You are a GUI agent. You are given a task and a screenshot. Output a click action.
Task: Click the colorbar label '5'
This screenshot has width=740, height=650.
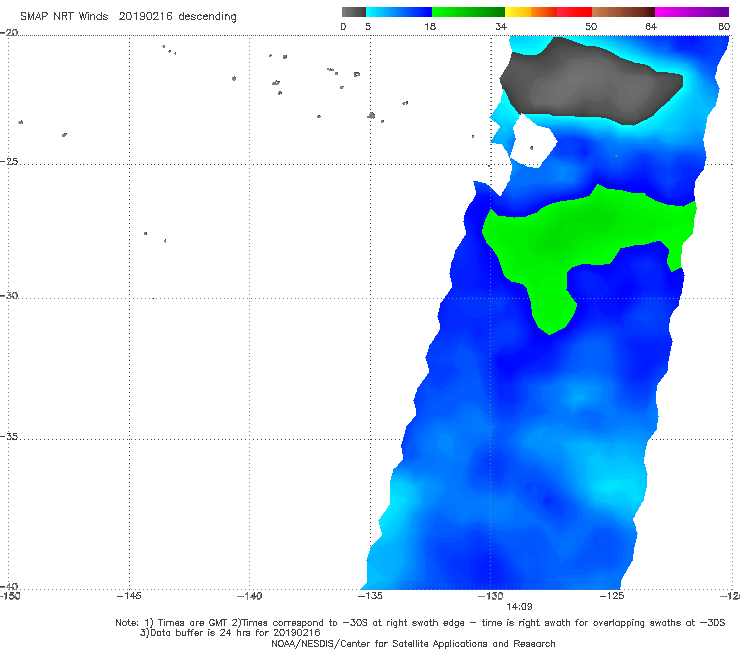368,26
